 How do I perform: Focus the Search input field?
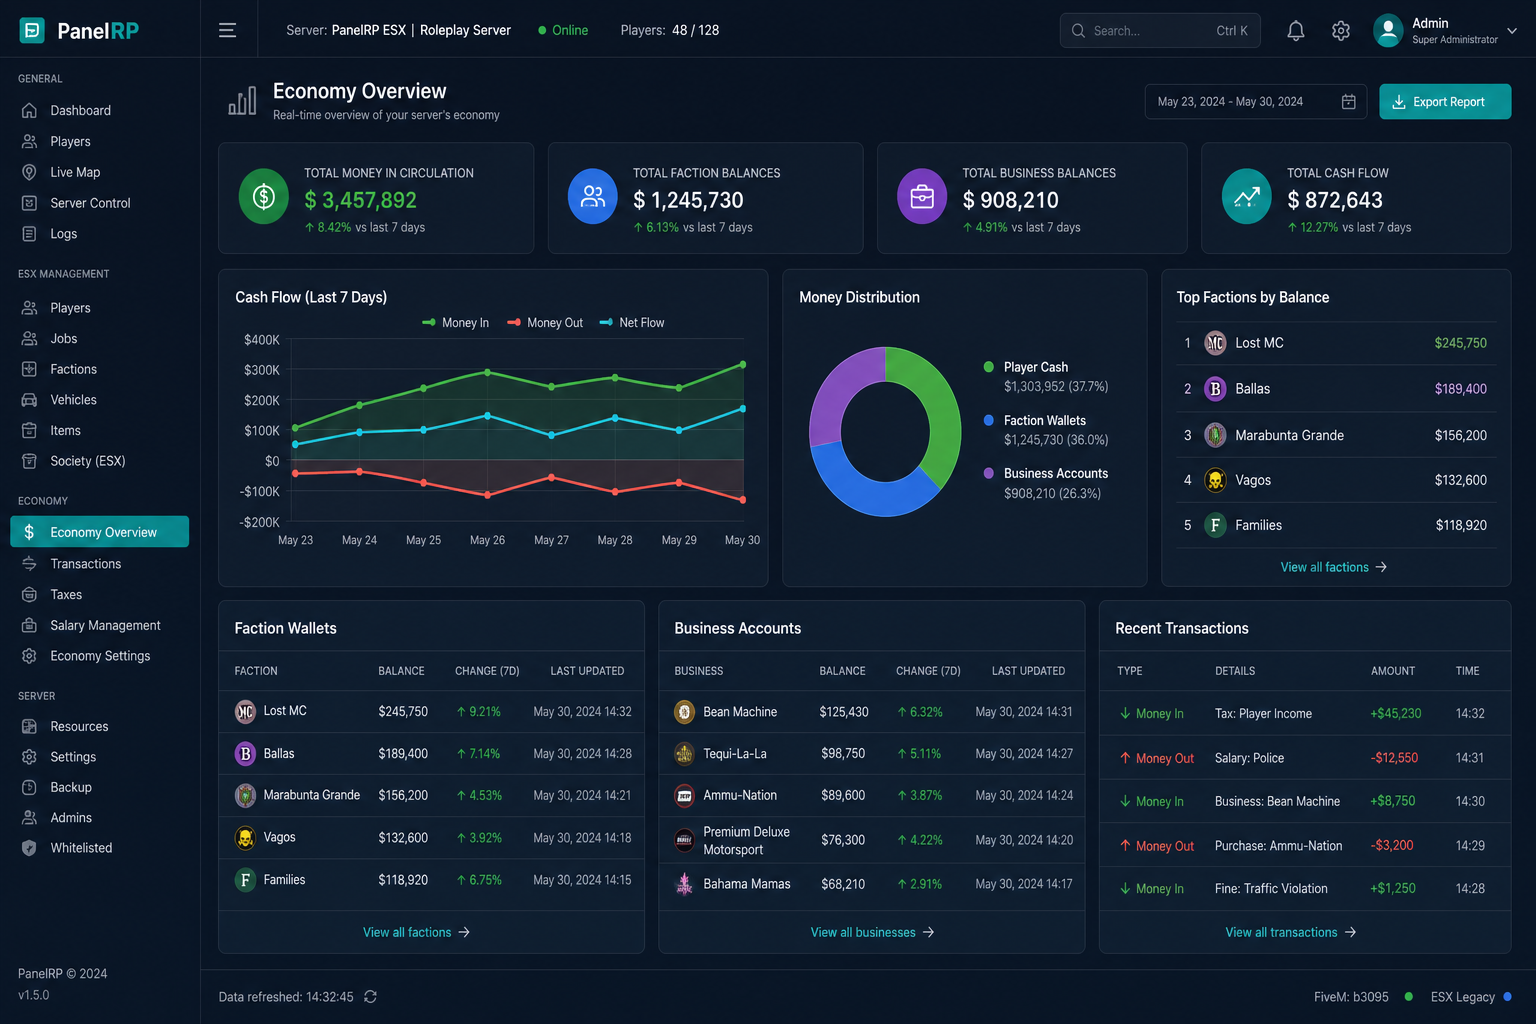point(1160,31)
